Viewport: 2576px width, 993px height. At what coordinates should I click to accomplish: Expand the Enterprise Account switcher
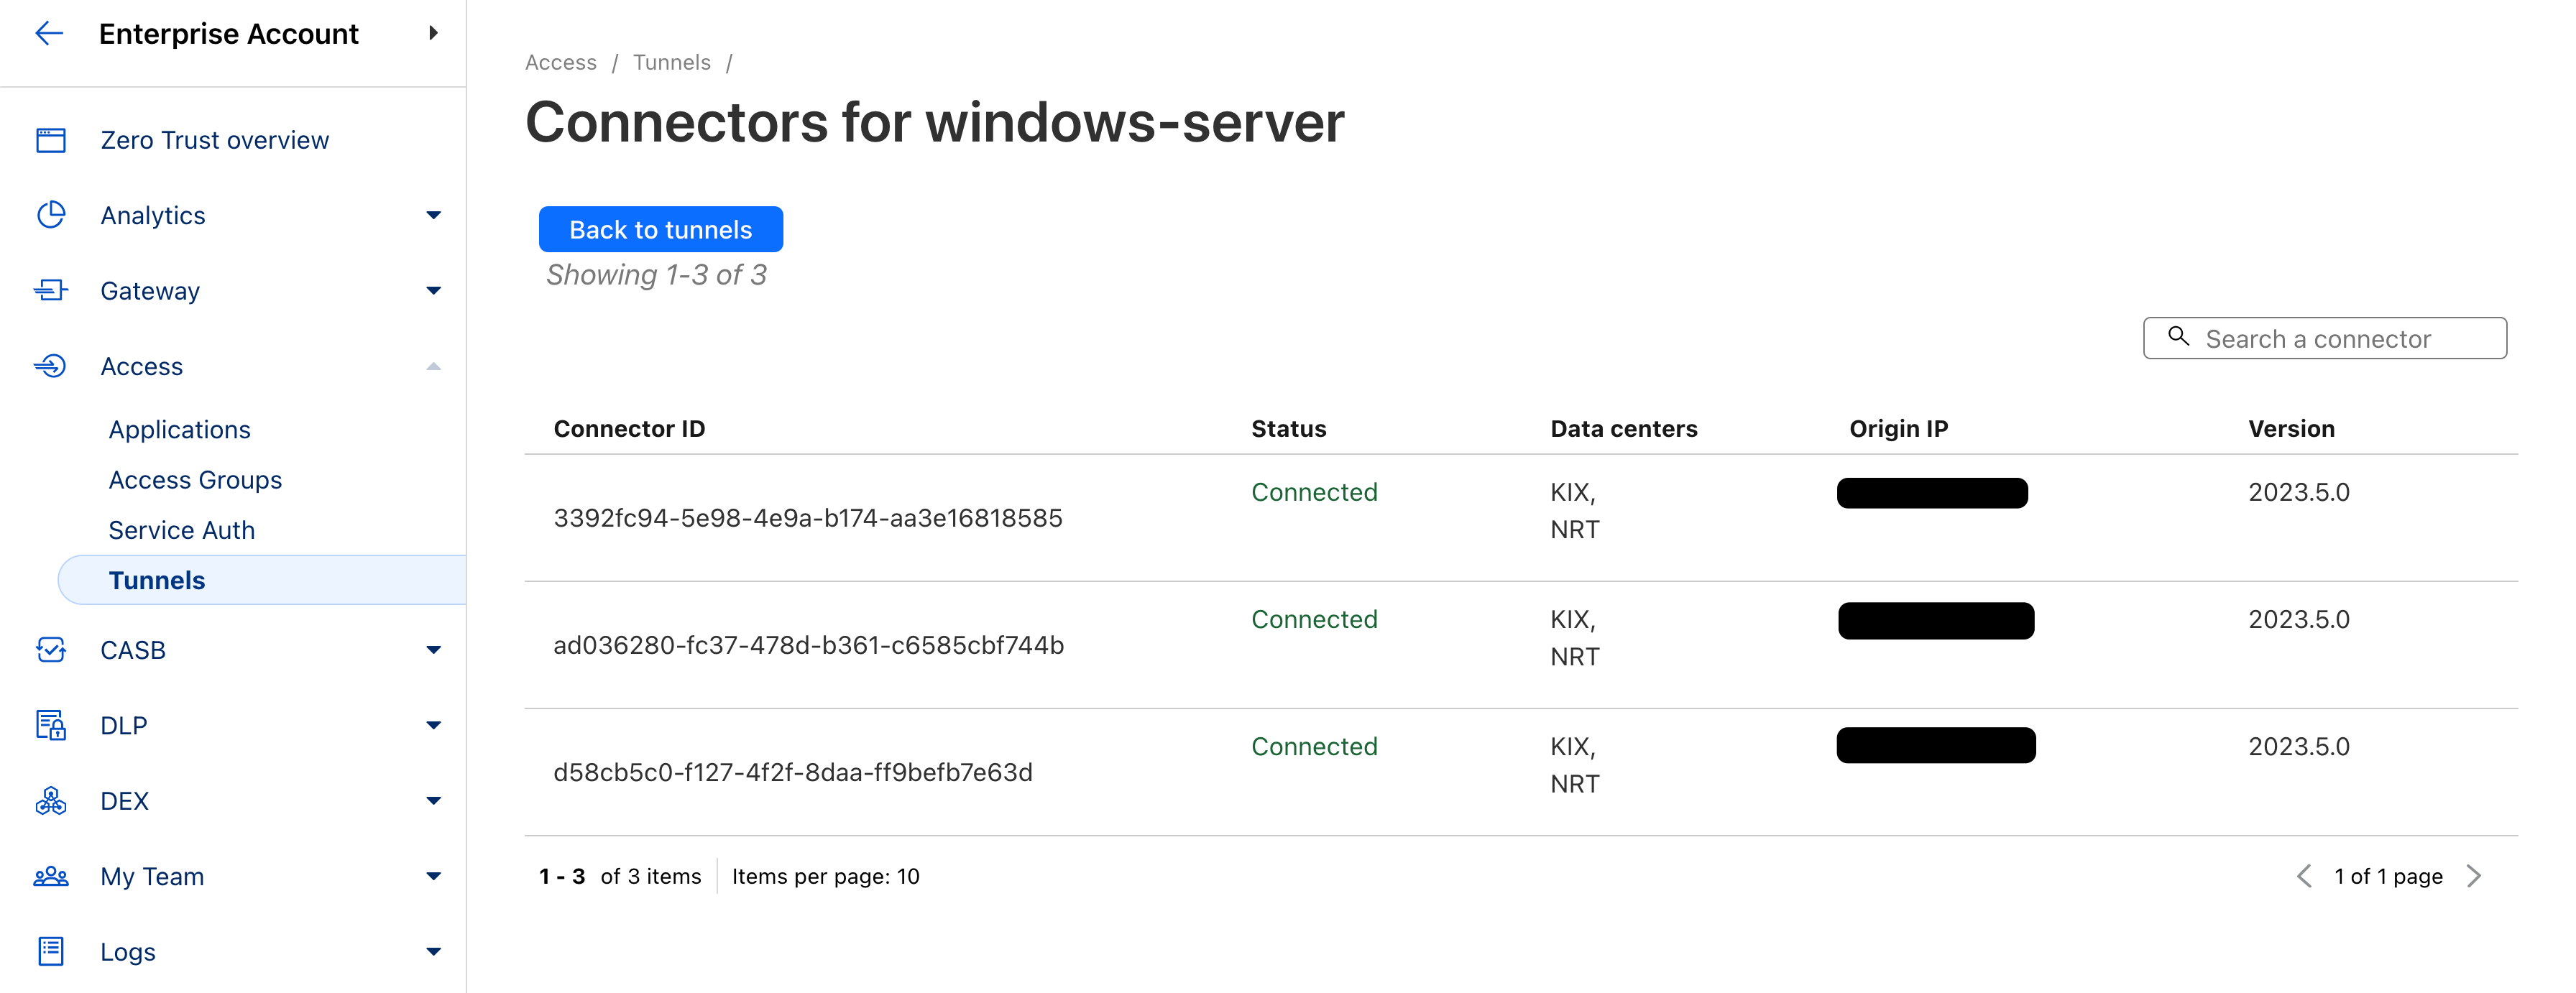pyautogui.click(x=434, y=33)
